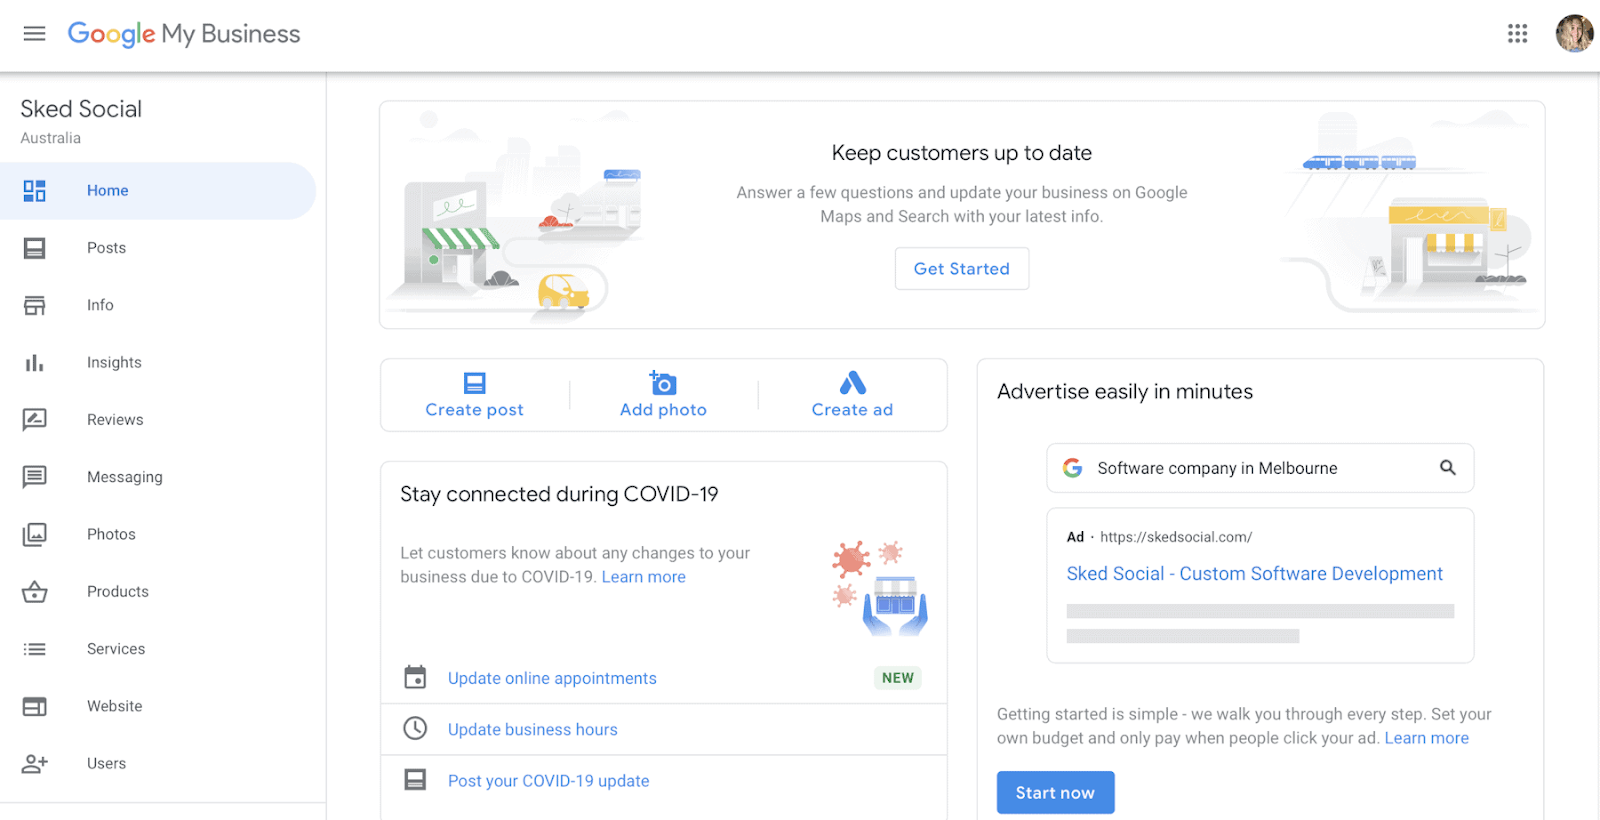Click the Get Started button

click(x=962, y=269)
